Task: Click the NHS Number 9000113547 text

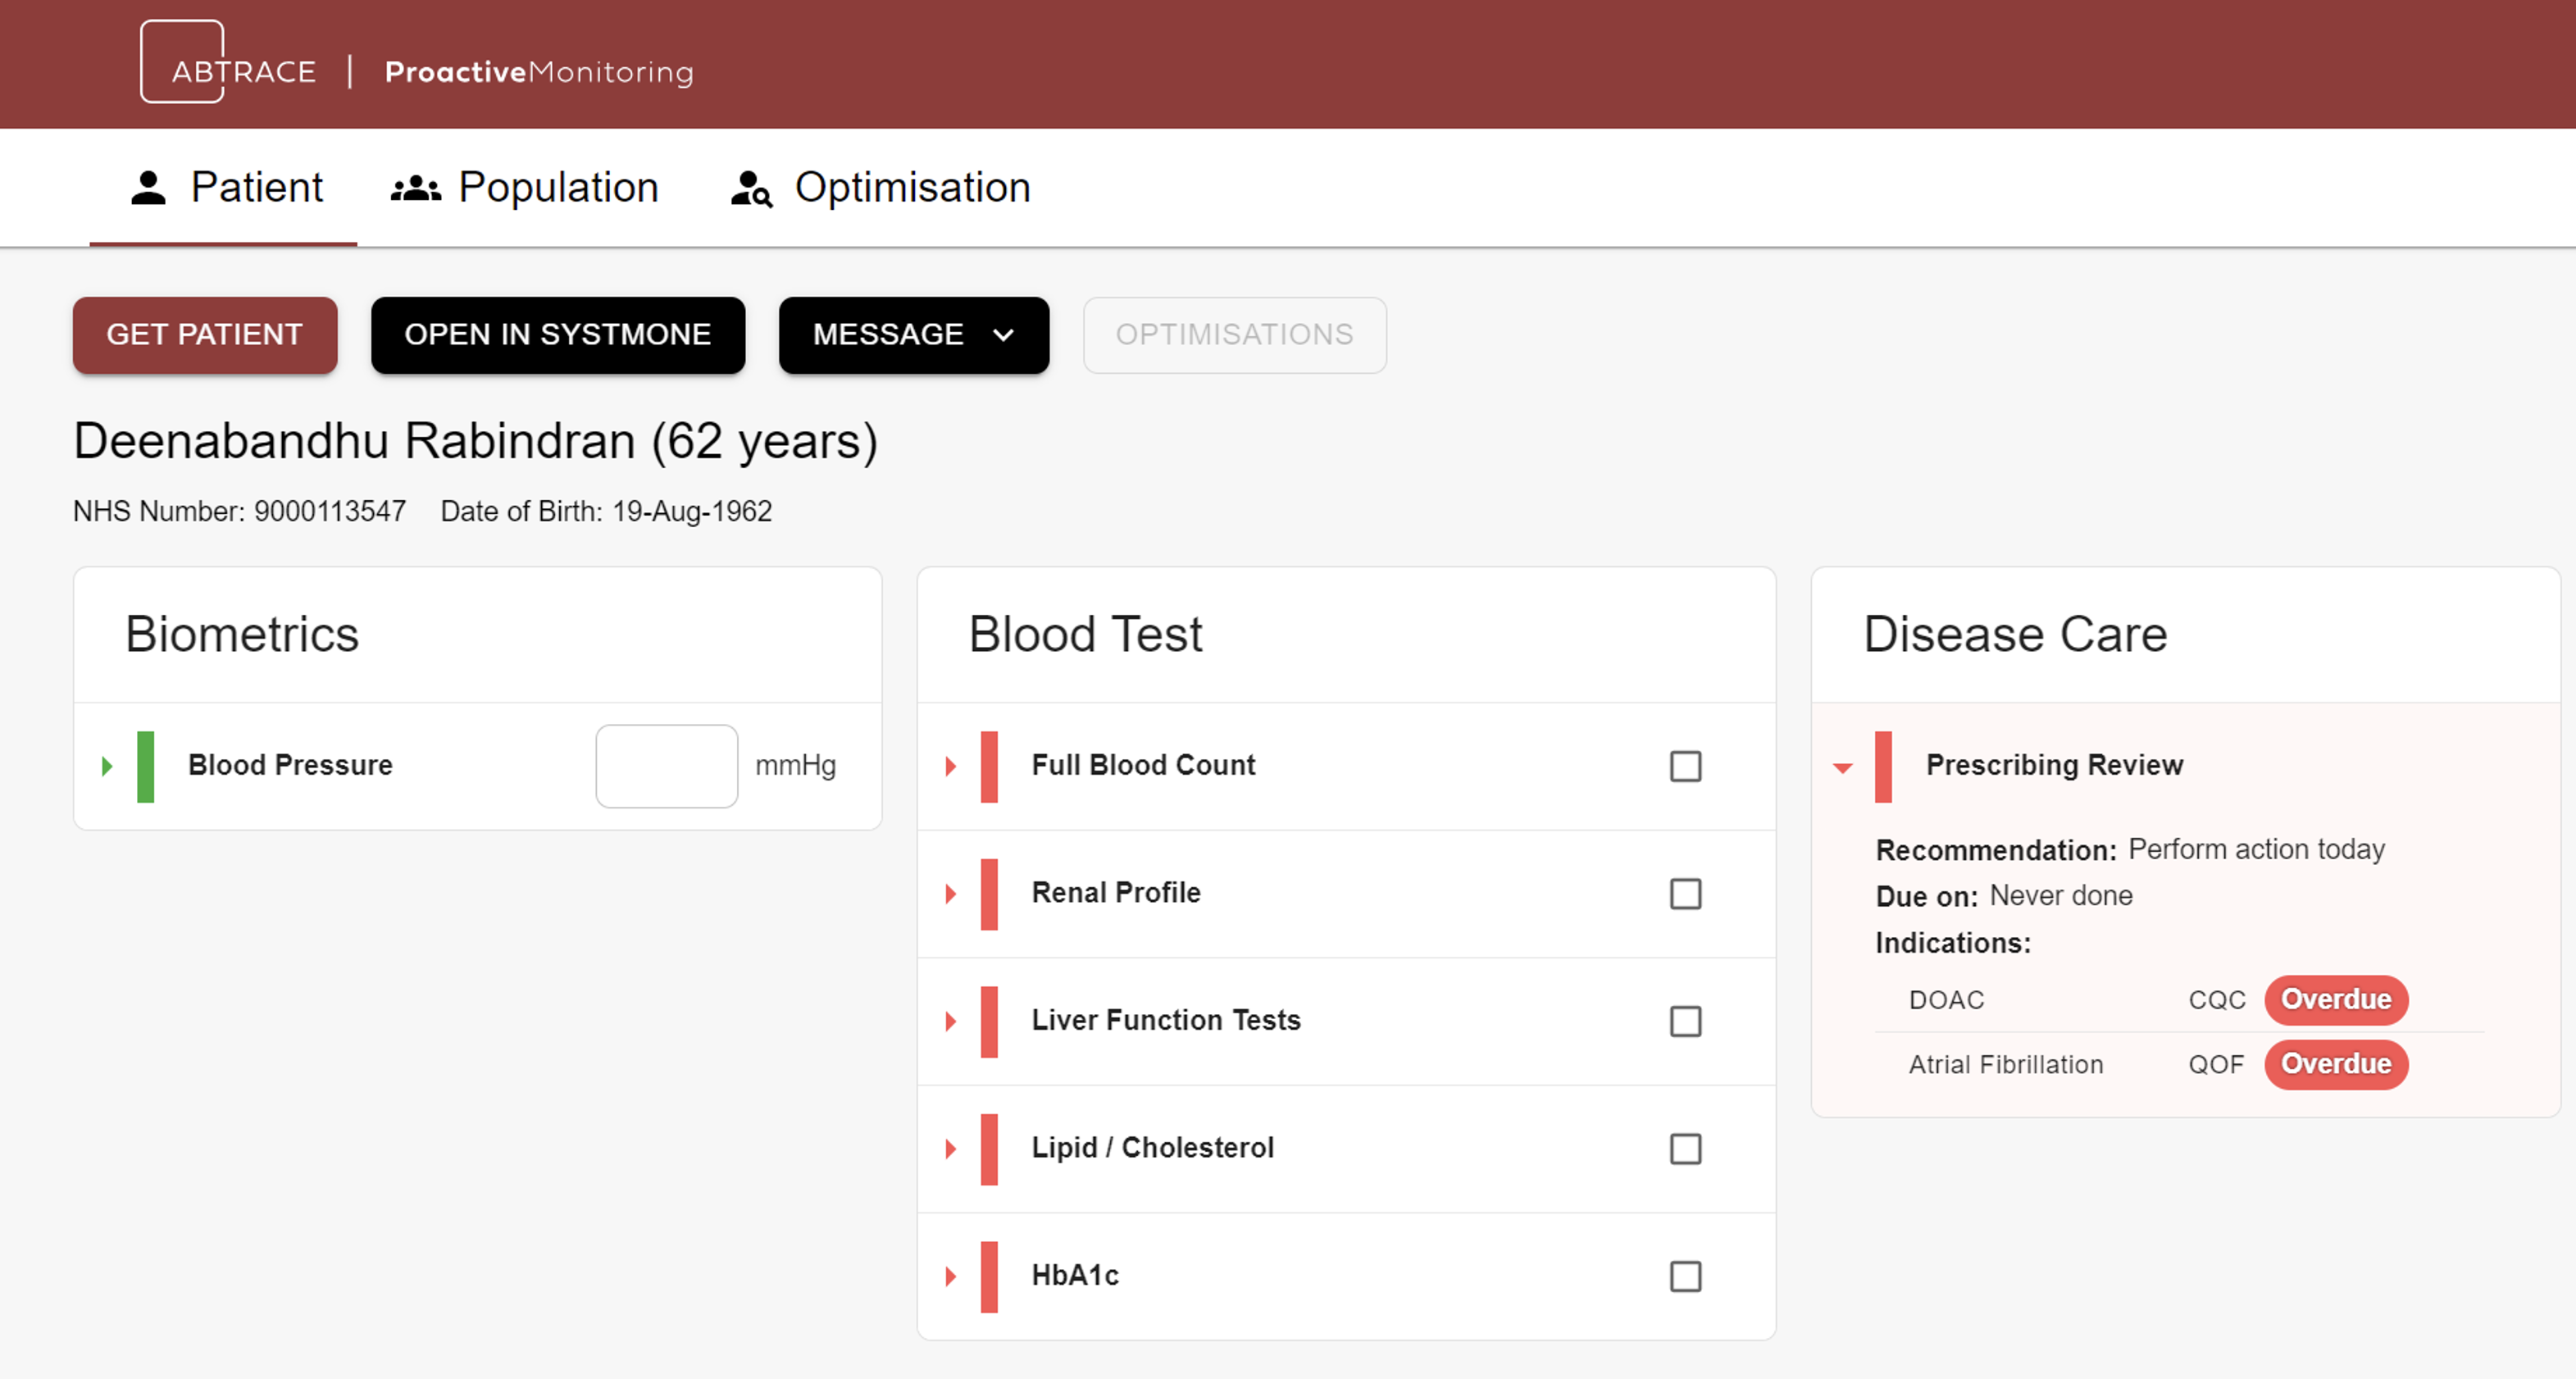Action: point(240,511)
